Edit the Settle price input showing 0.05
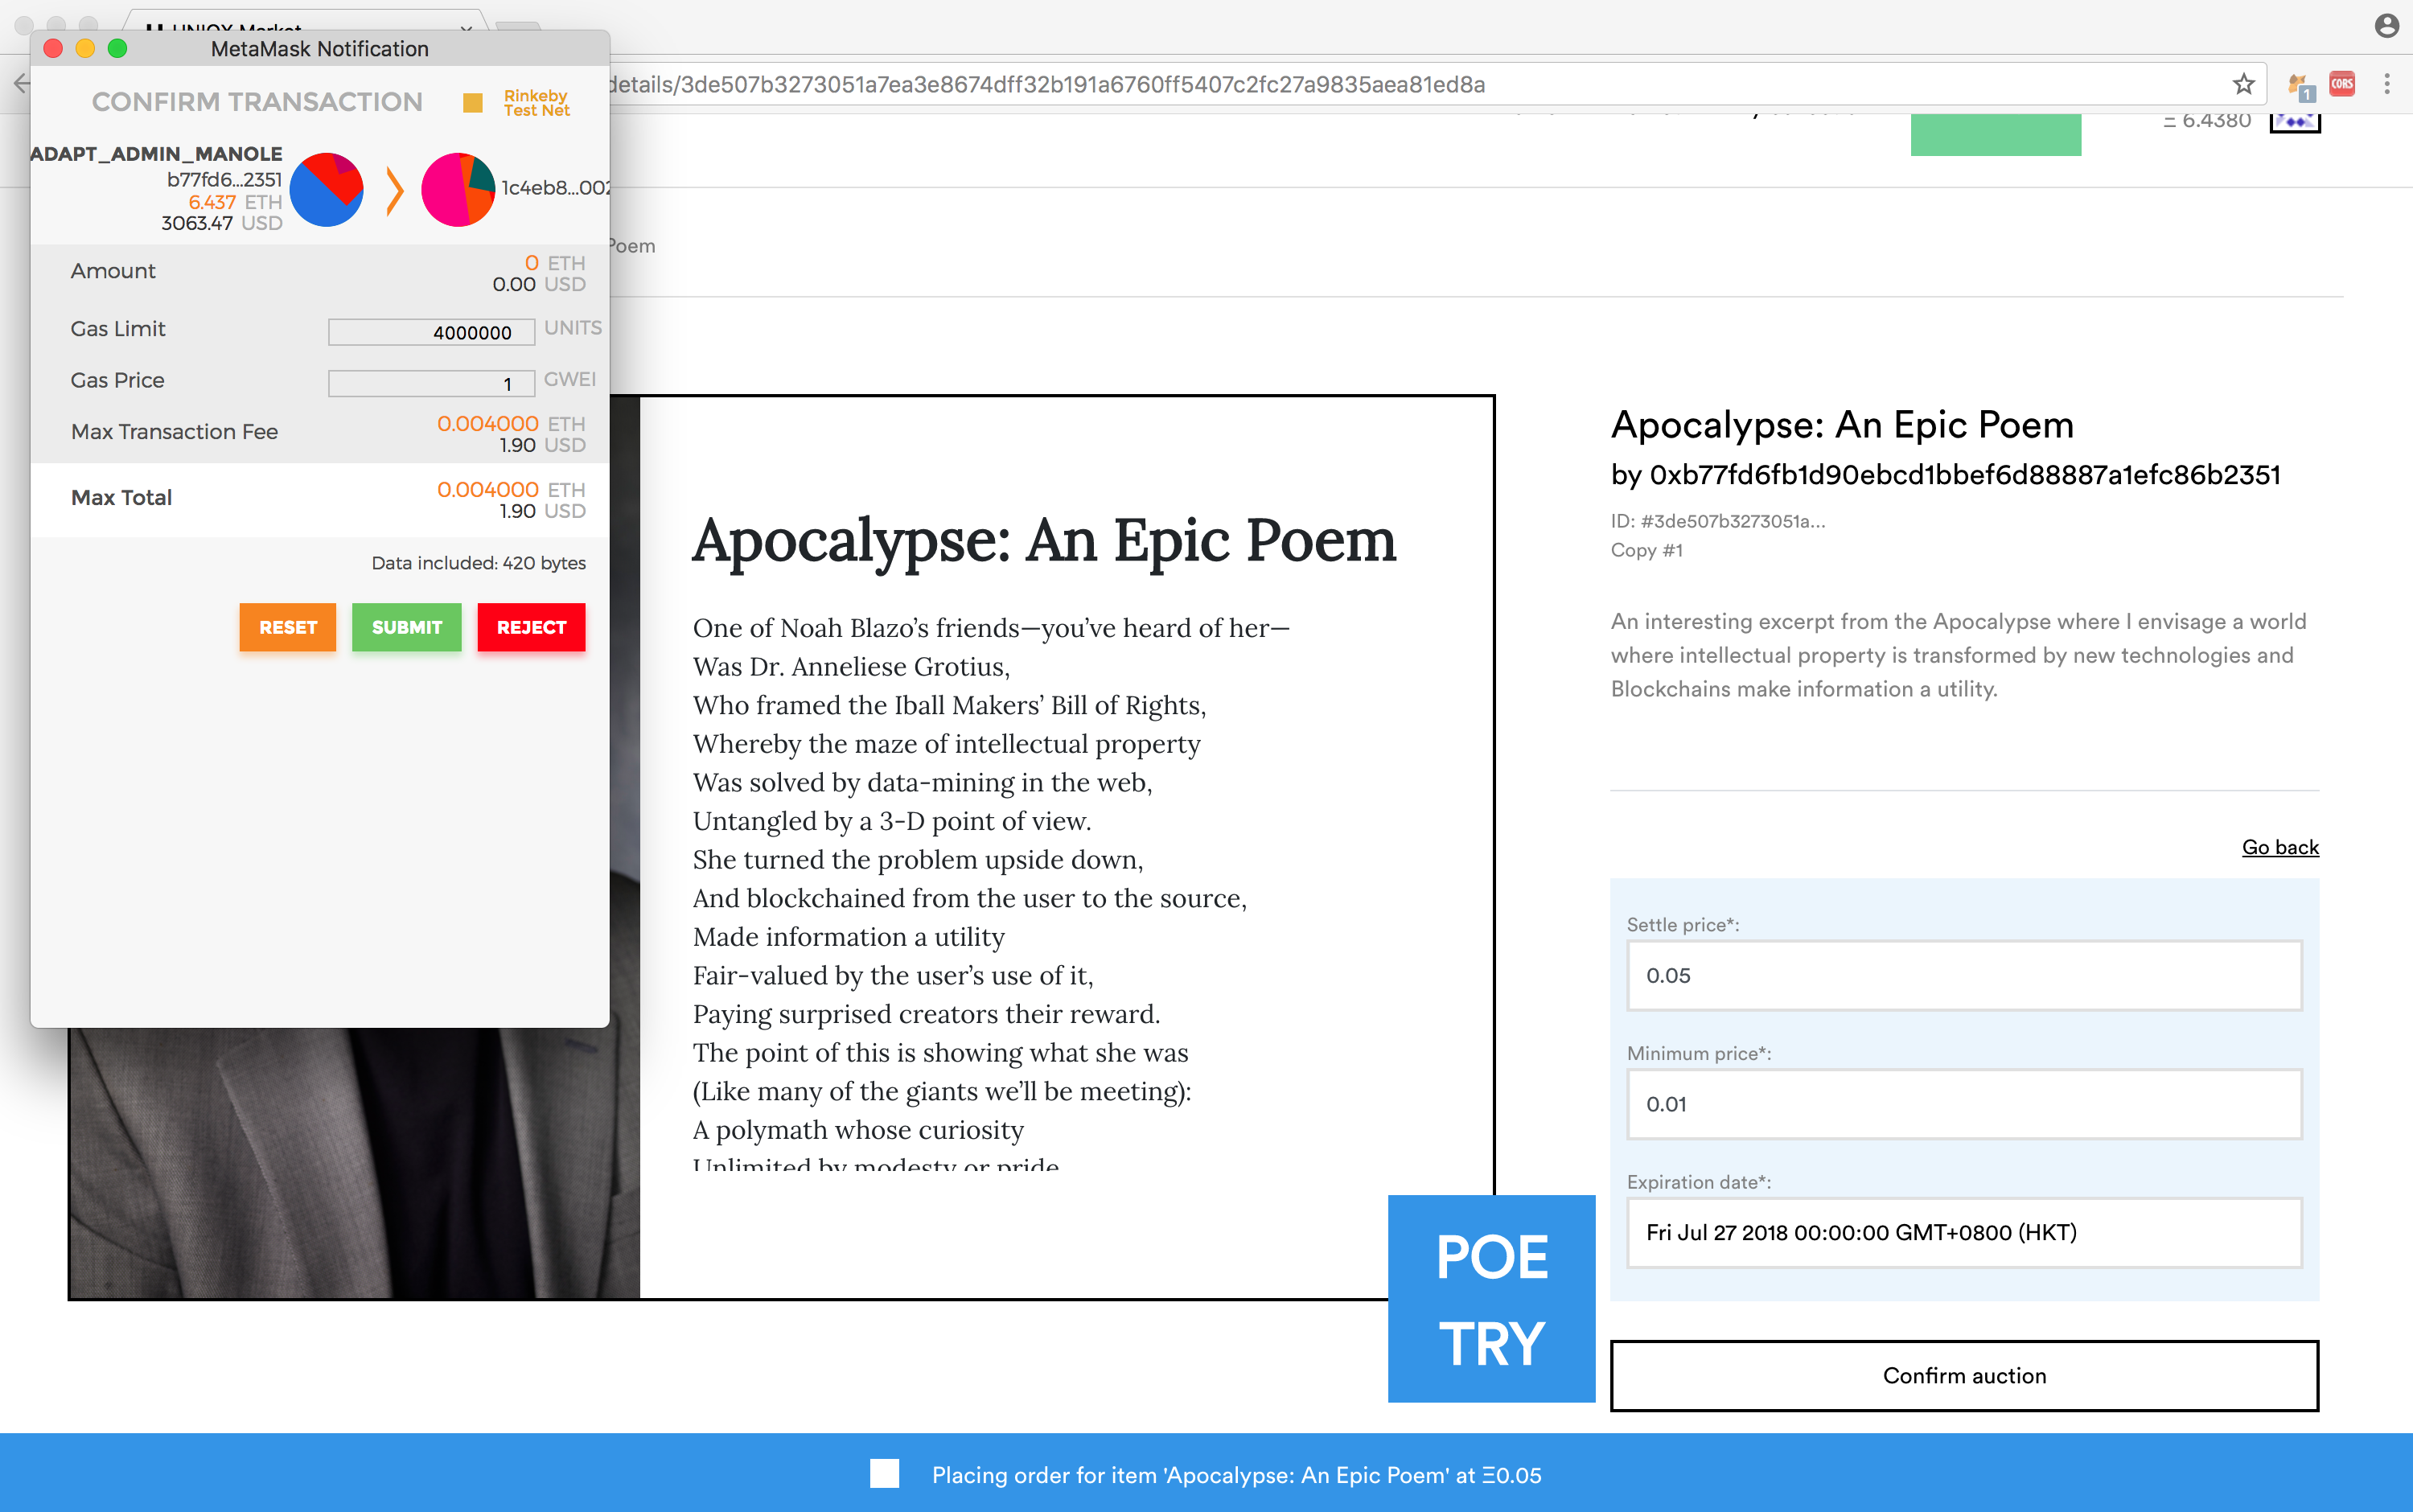The width and height of the screenshot is (2413, 1512). tap(1963, 976)
